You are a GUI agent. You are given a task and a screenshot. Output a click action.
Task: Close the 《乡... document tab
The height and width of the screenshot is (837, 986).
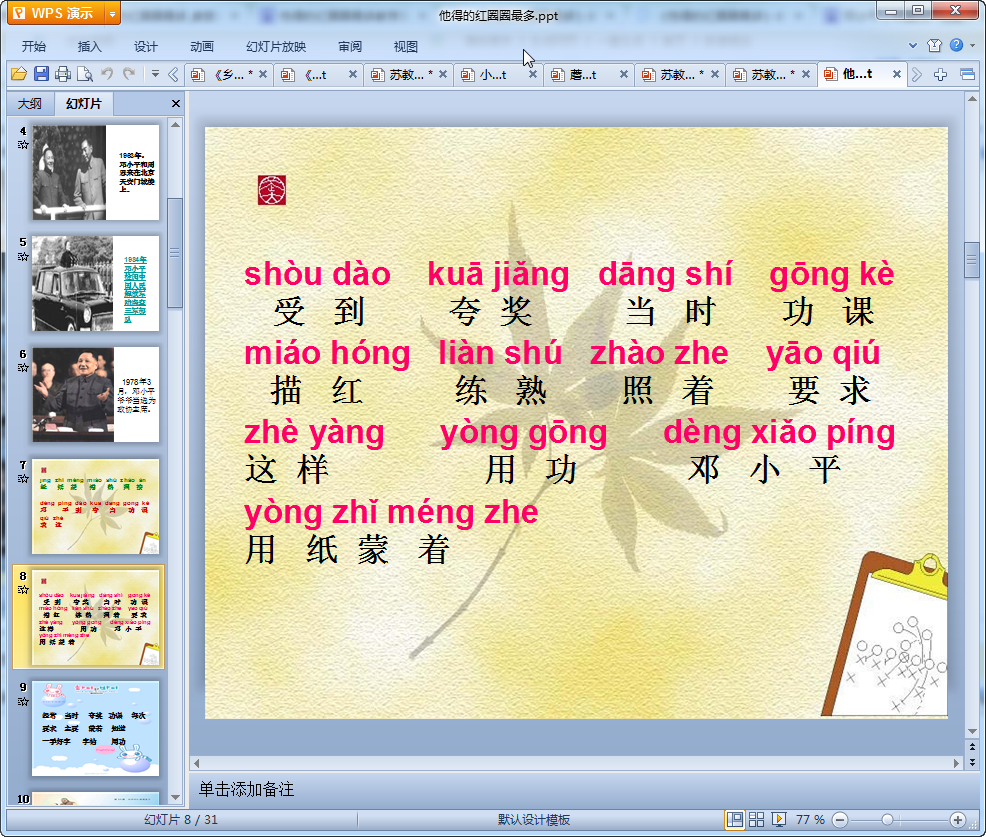(x=263, y=74)
